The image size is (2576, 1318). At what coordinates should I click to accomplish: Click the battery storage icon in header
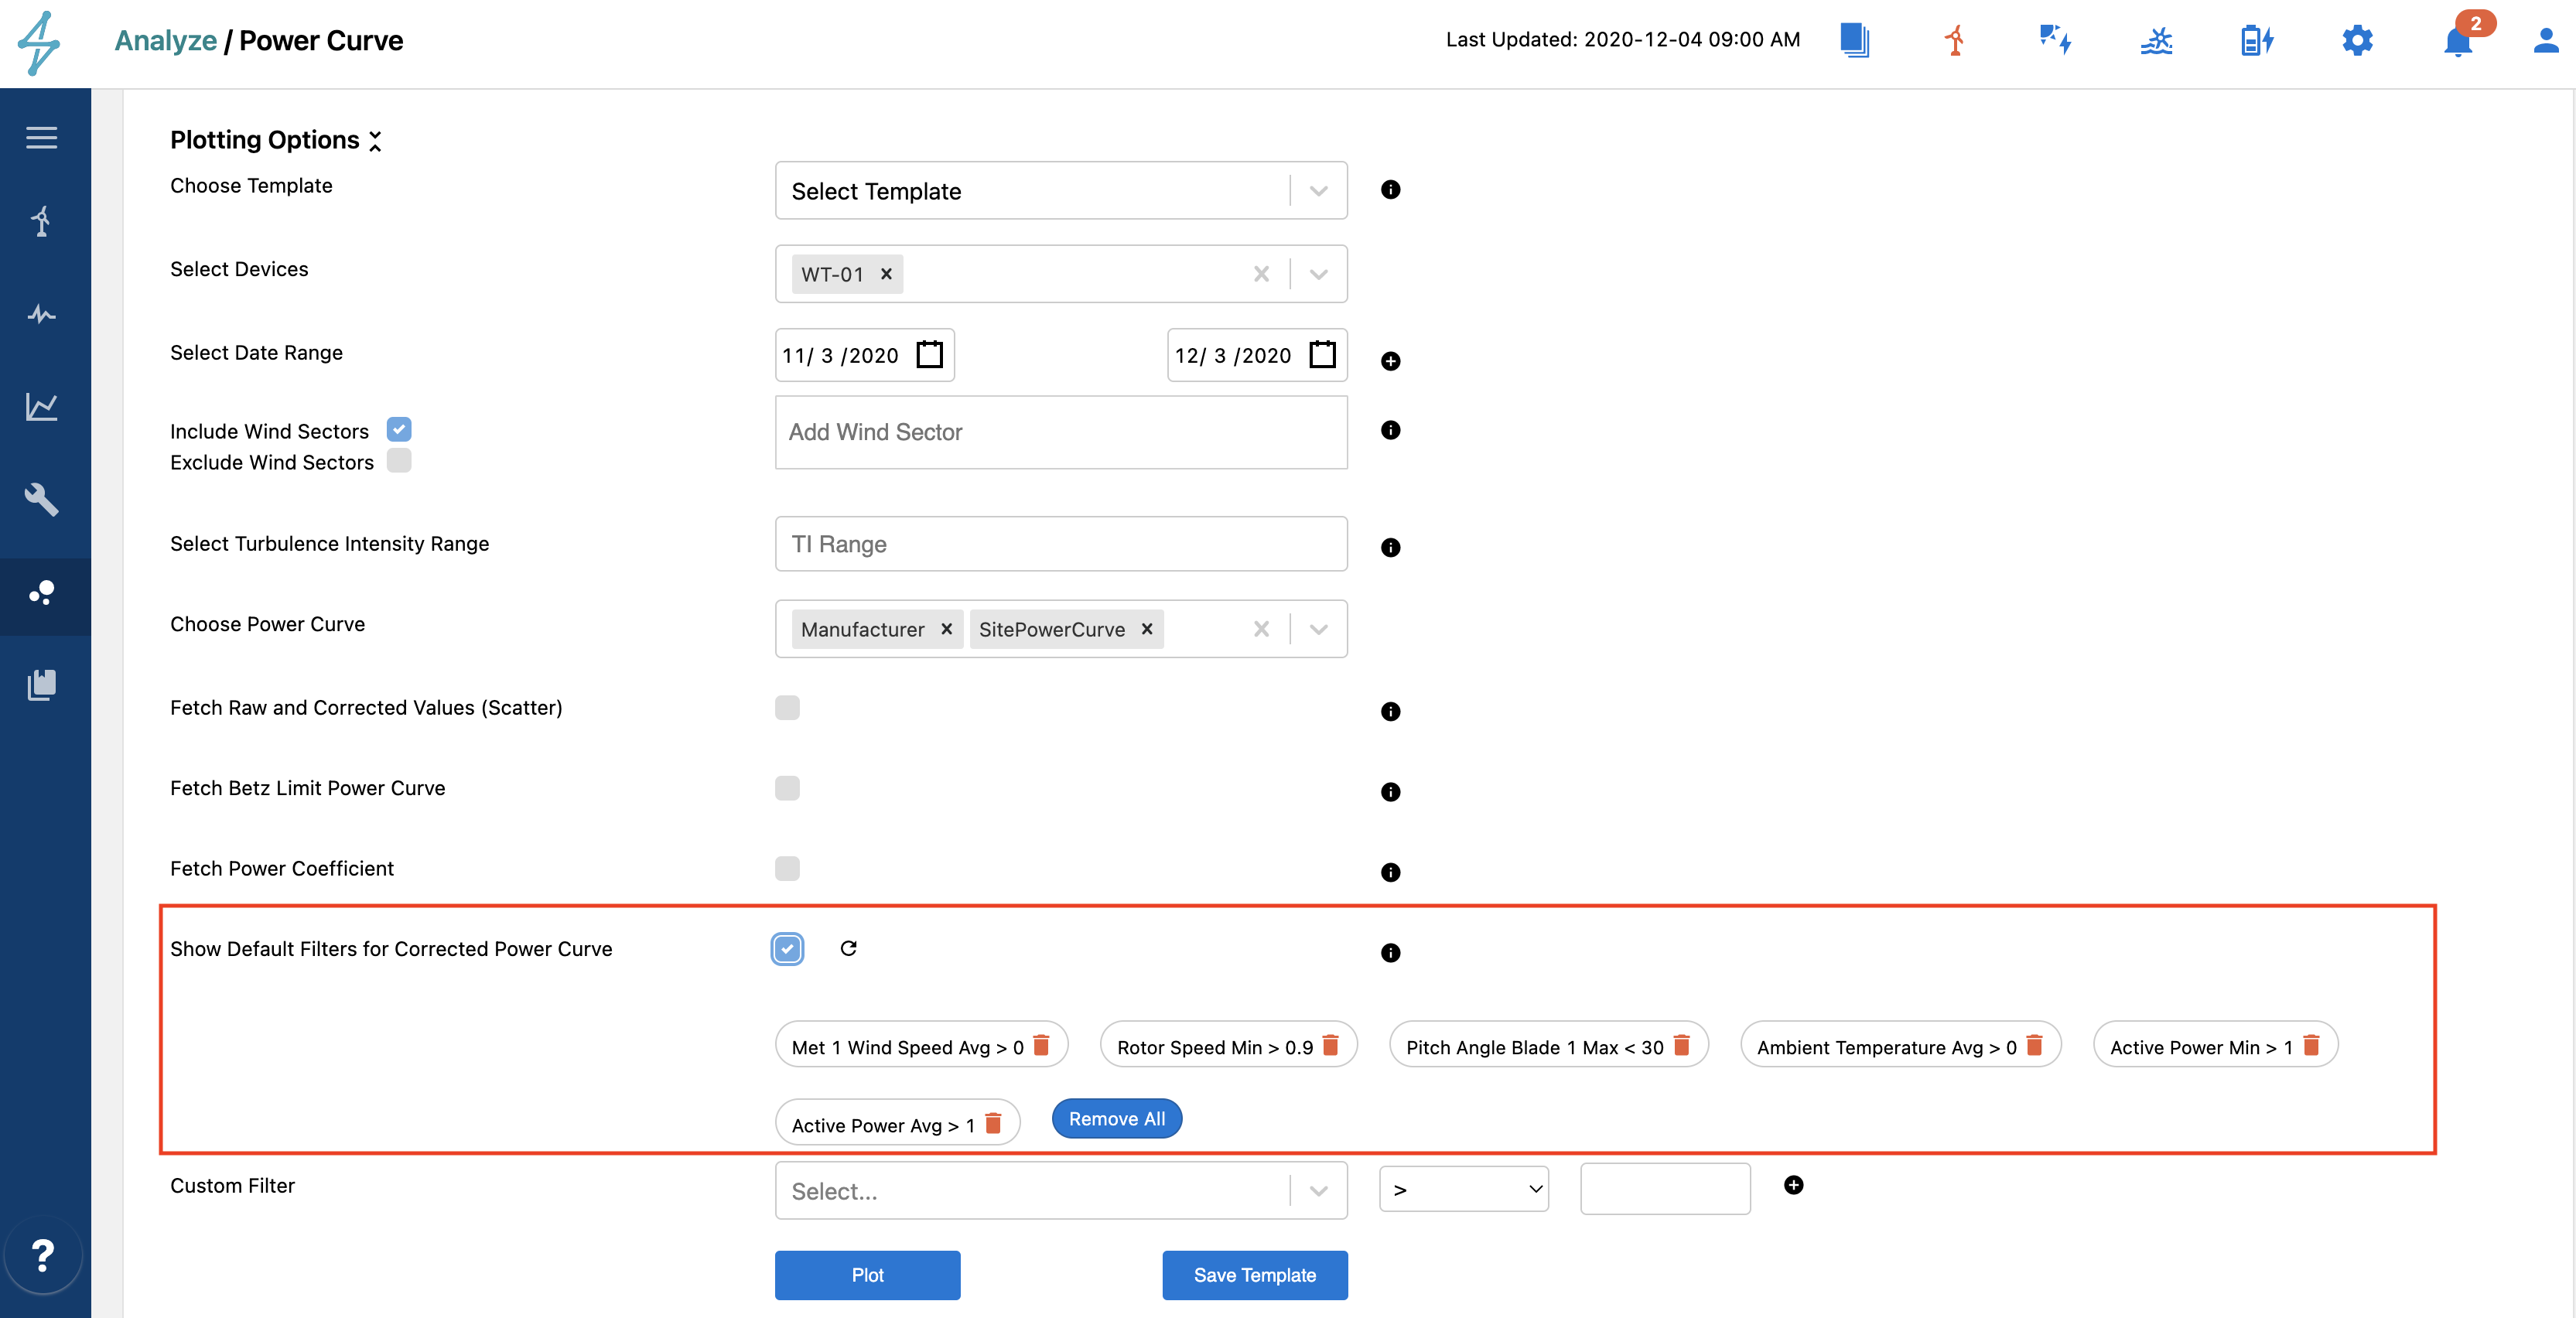coord(2257,41)
